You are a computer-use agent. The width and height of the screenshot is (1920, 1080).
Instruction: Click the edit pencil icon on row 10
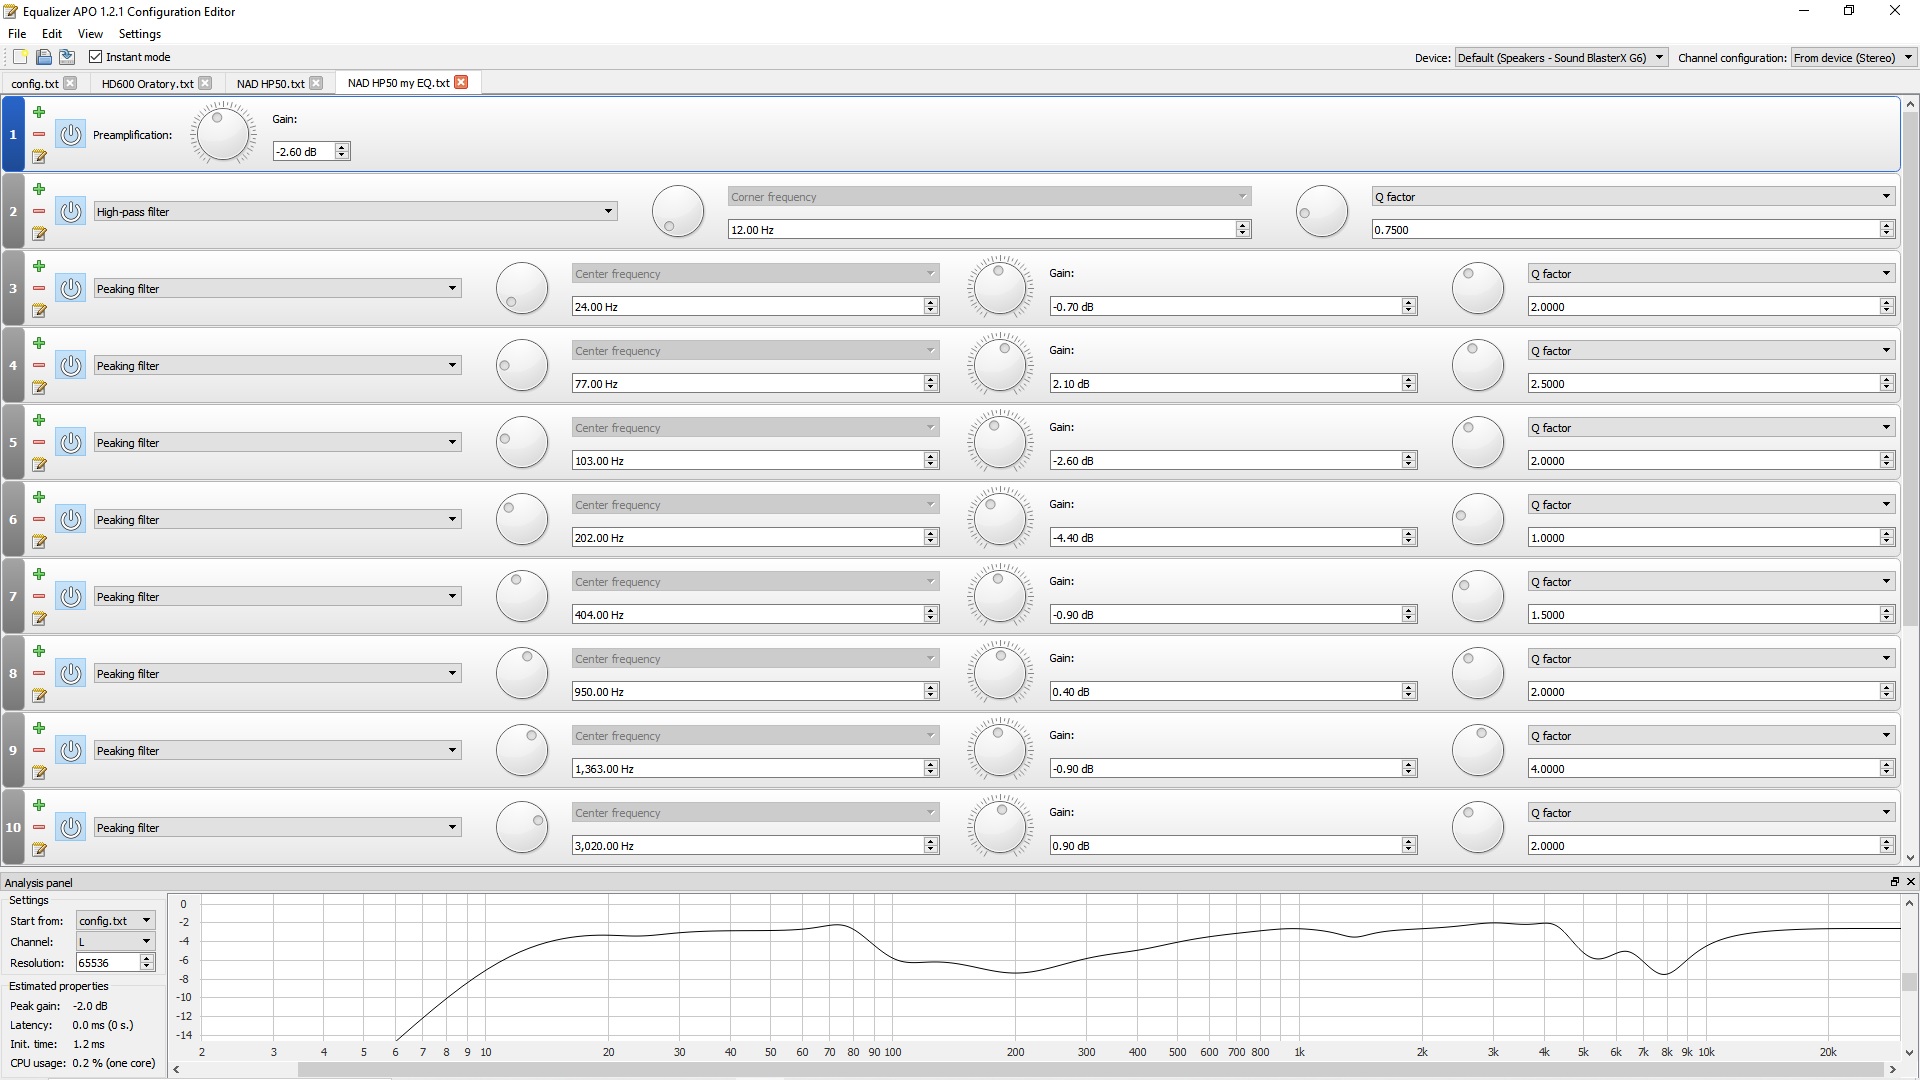[38, 851]
